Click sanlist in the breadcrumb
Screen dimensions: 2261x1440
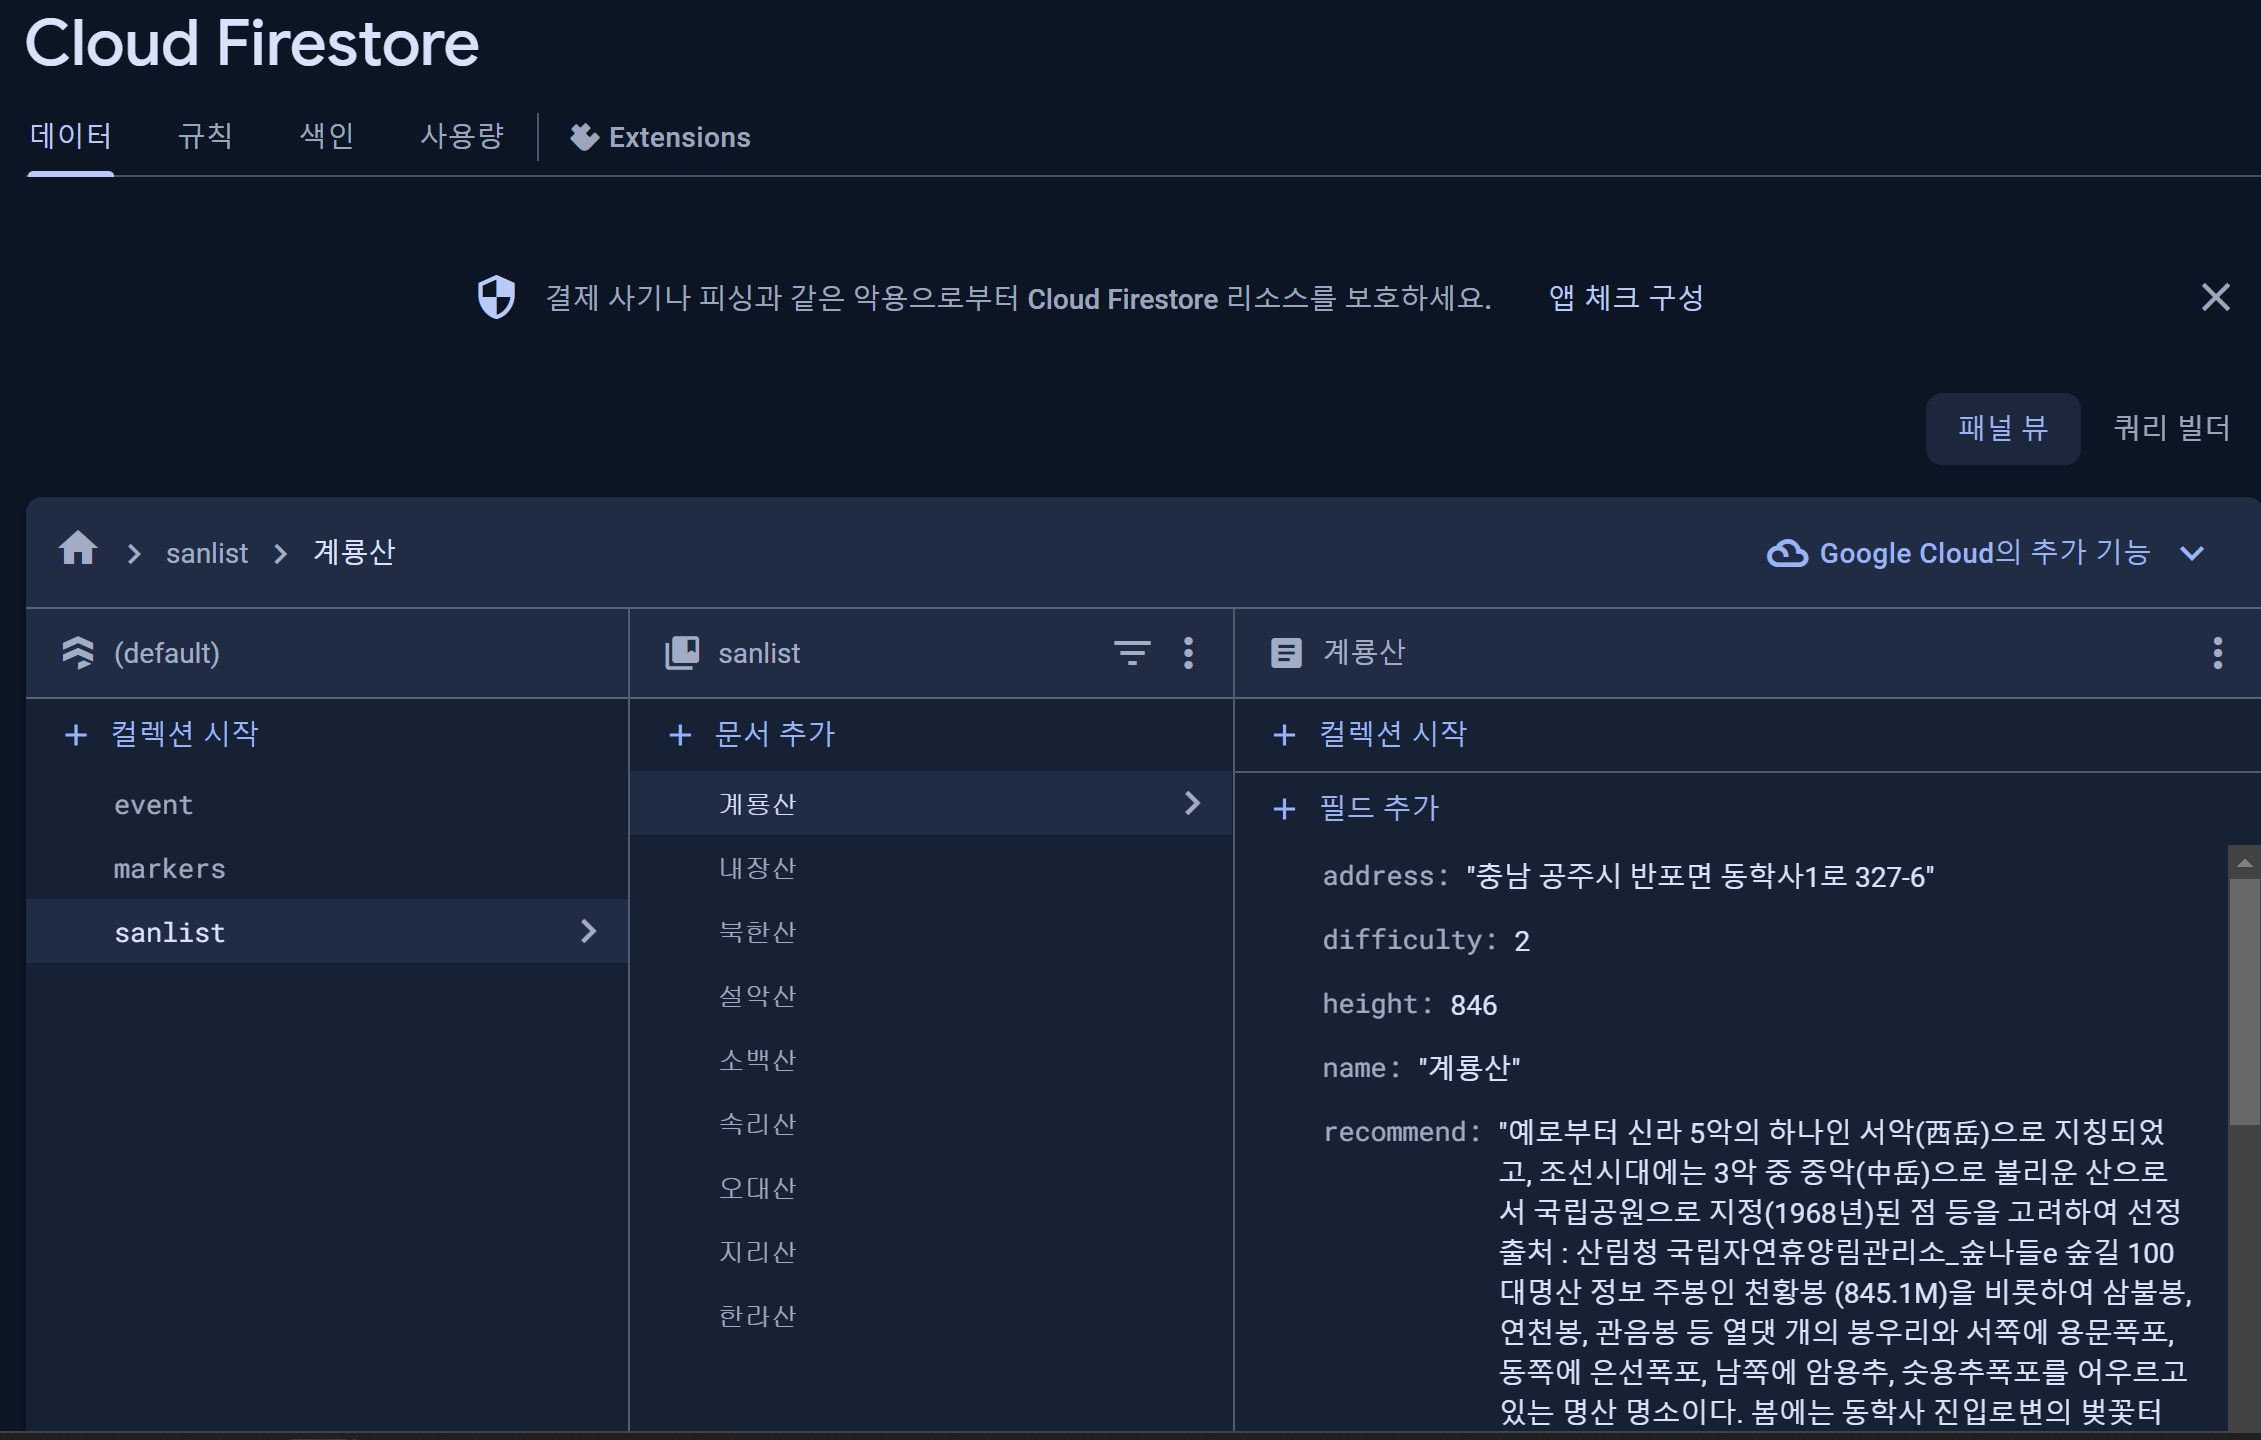click(207, 553)
